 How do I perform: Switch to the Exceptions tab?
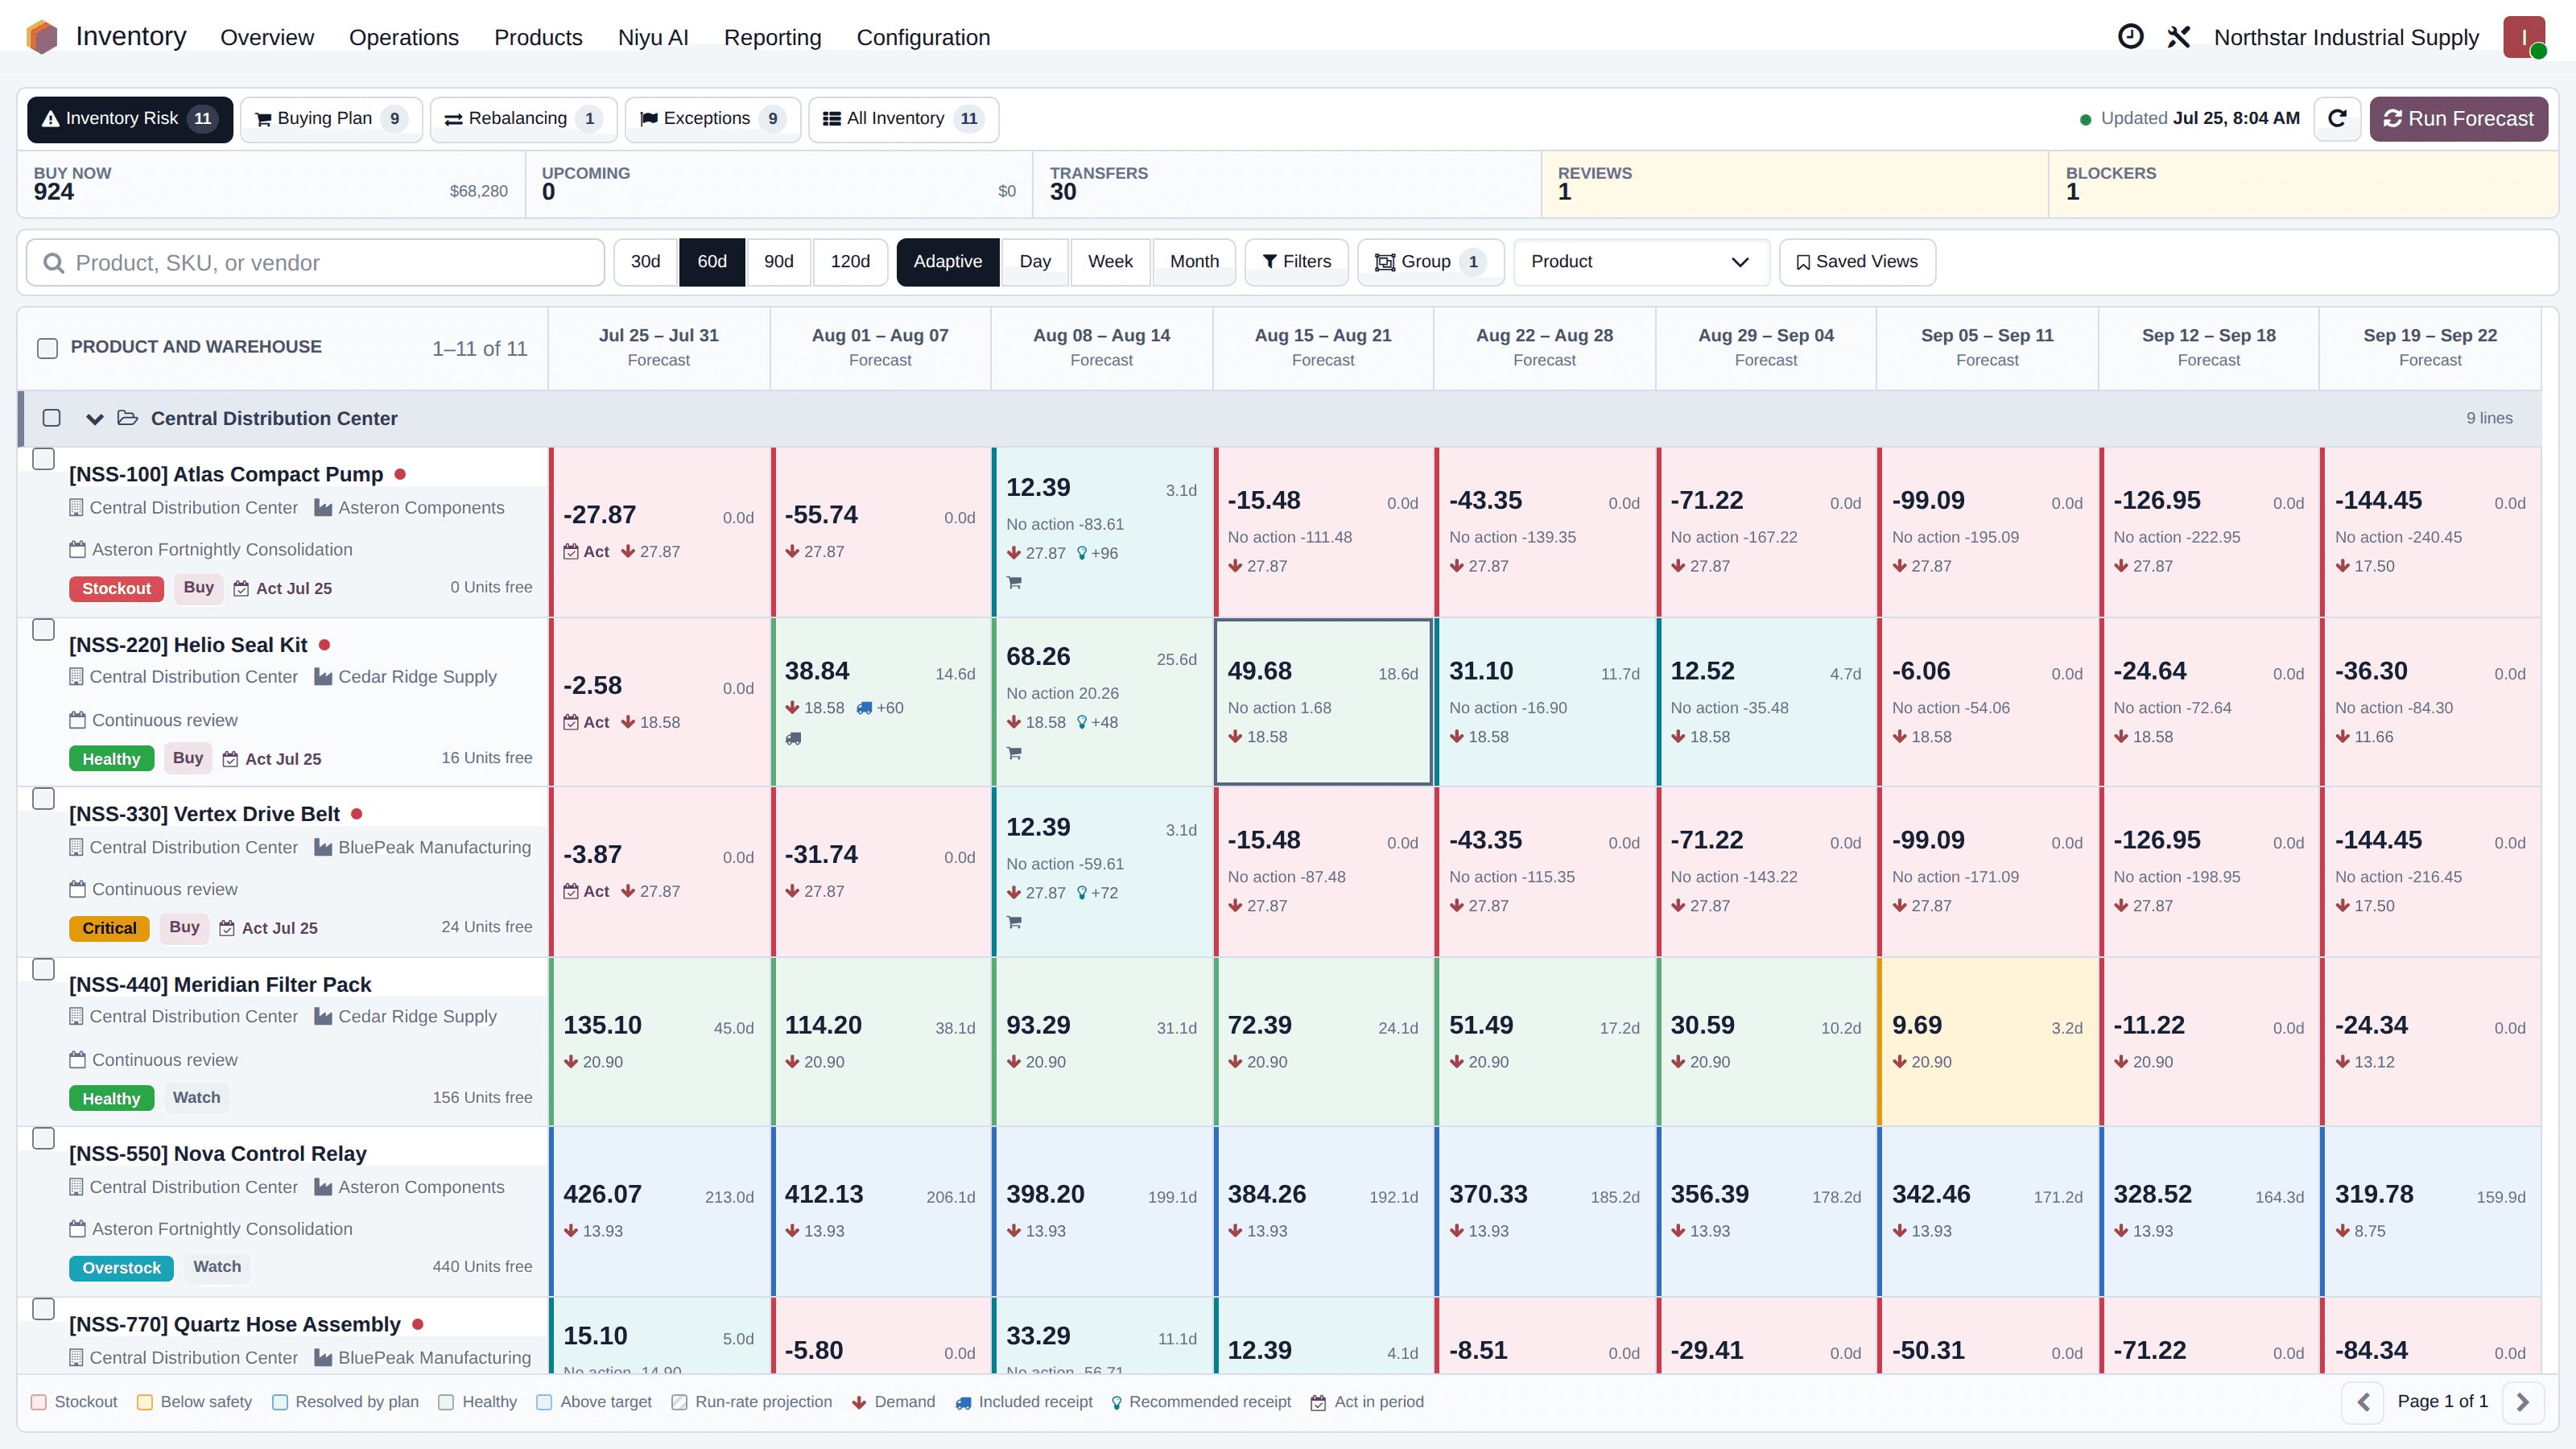713,119
